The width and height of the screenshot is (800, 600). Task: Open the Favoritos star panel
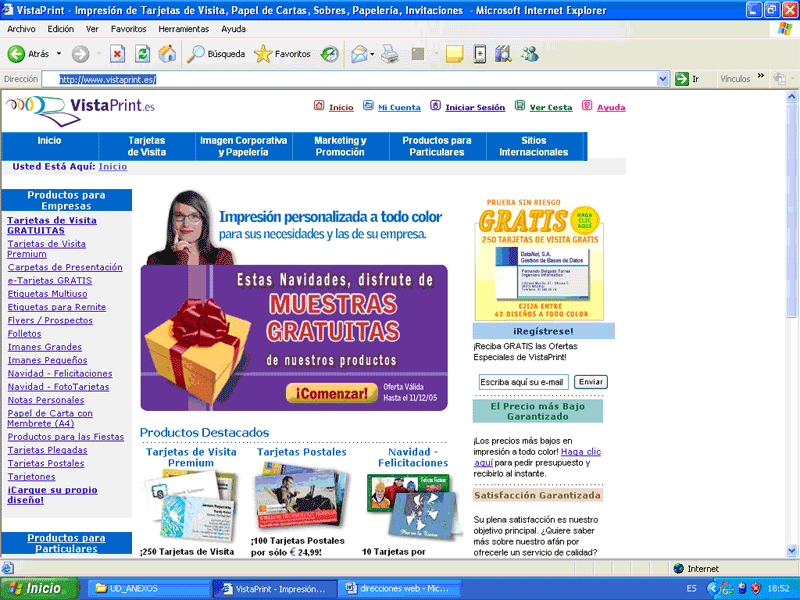pyautogui.click(x=282, y=54)
